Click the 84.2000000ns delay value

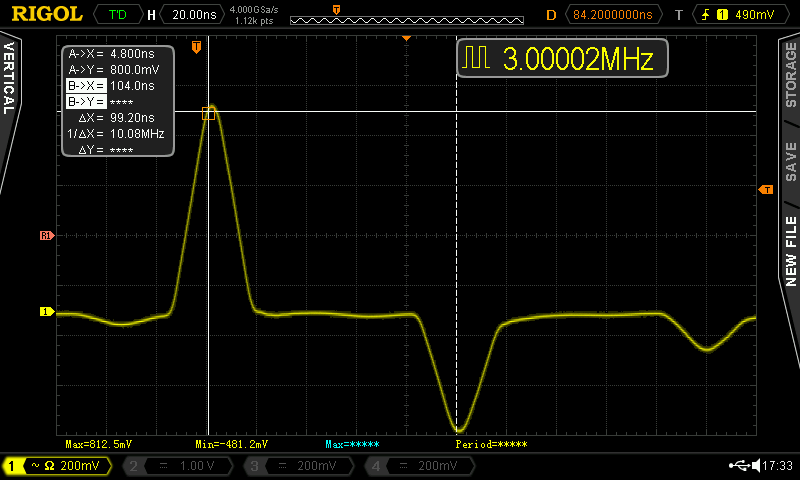(x=613, y=14)
